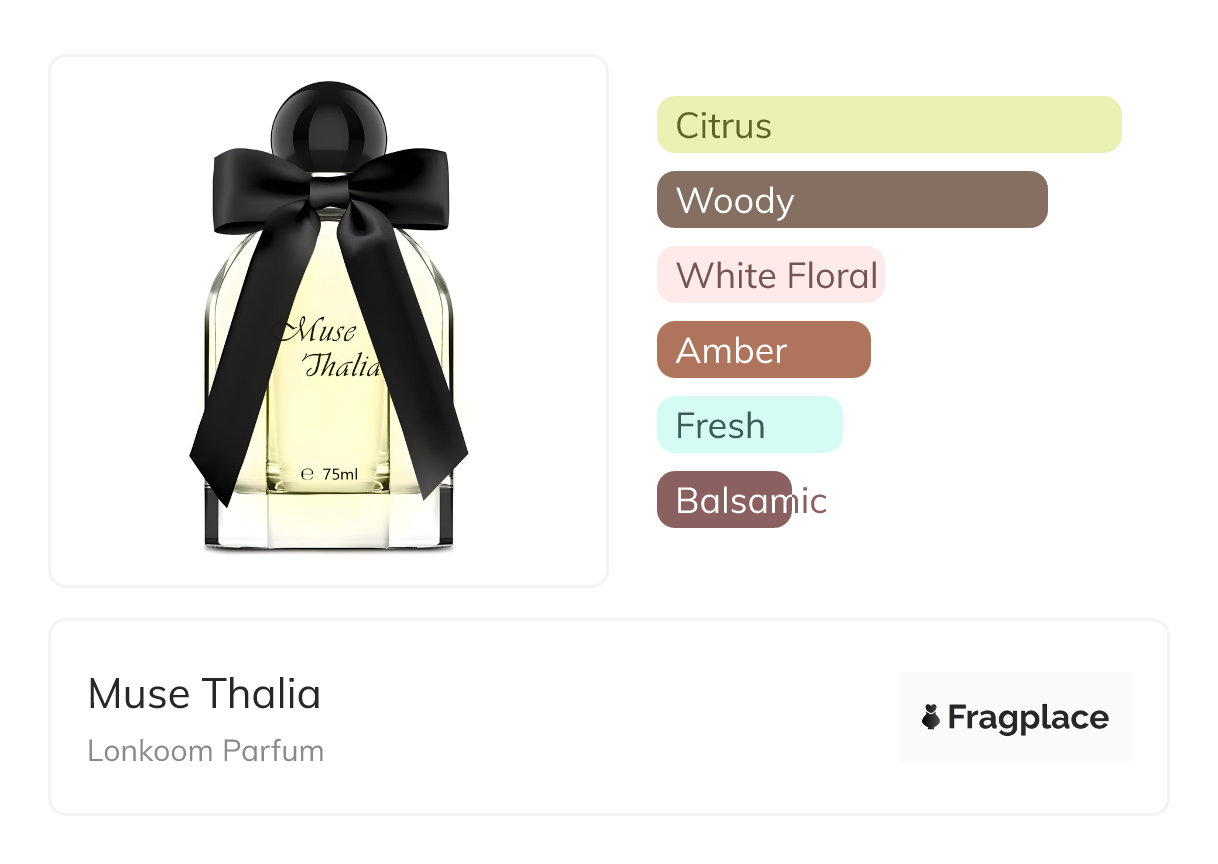Select the Fresh accord bar
Viewport: 1218px width, 864px height.
750,425
